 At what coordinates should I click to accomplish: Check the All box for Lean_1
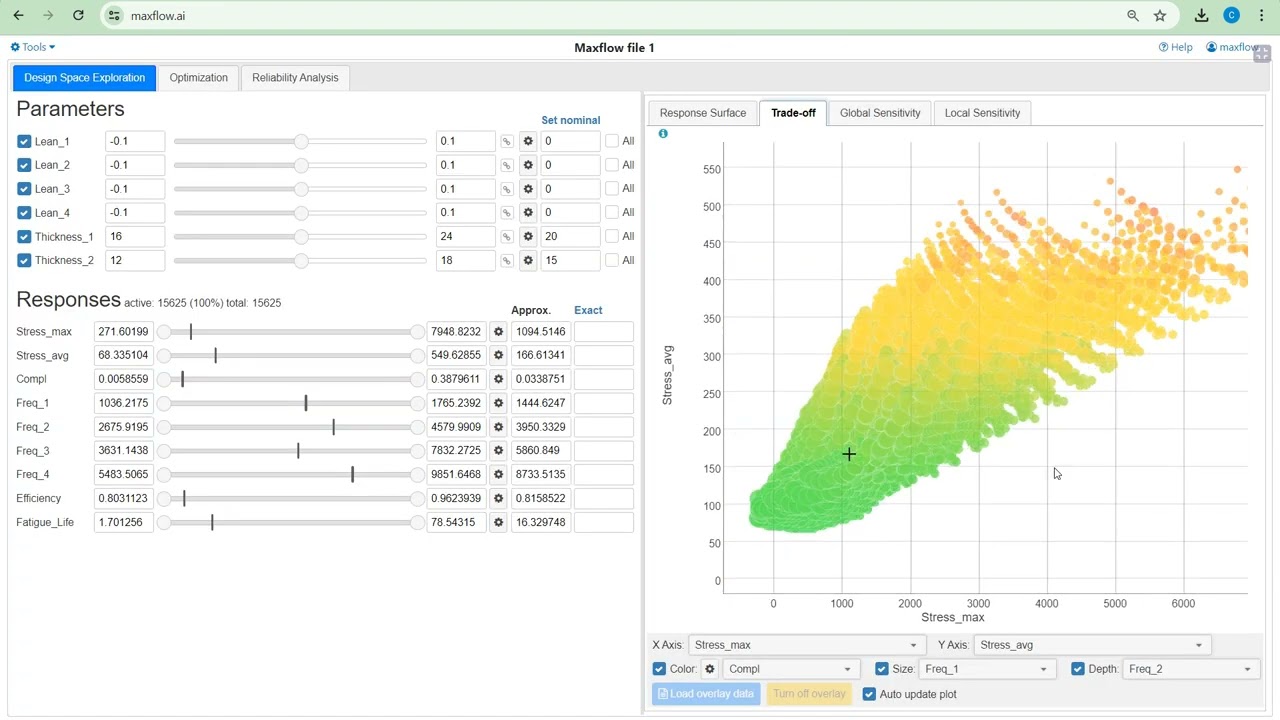point(612,141)
